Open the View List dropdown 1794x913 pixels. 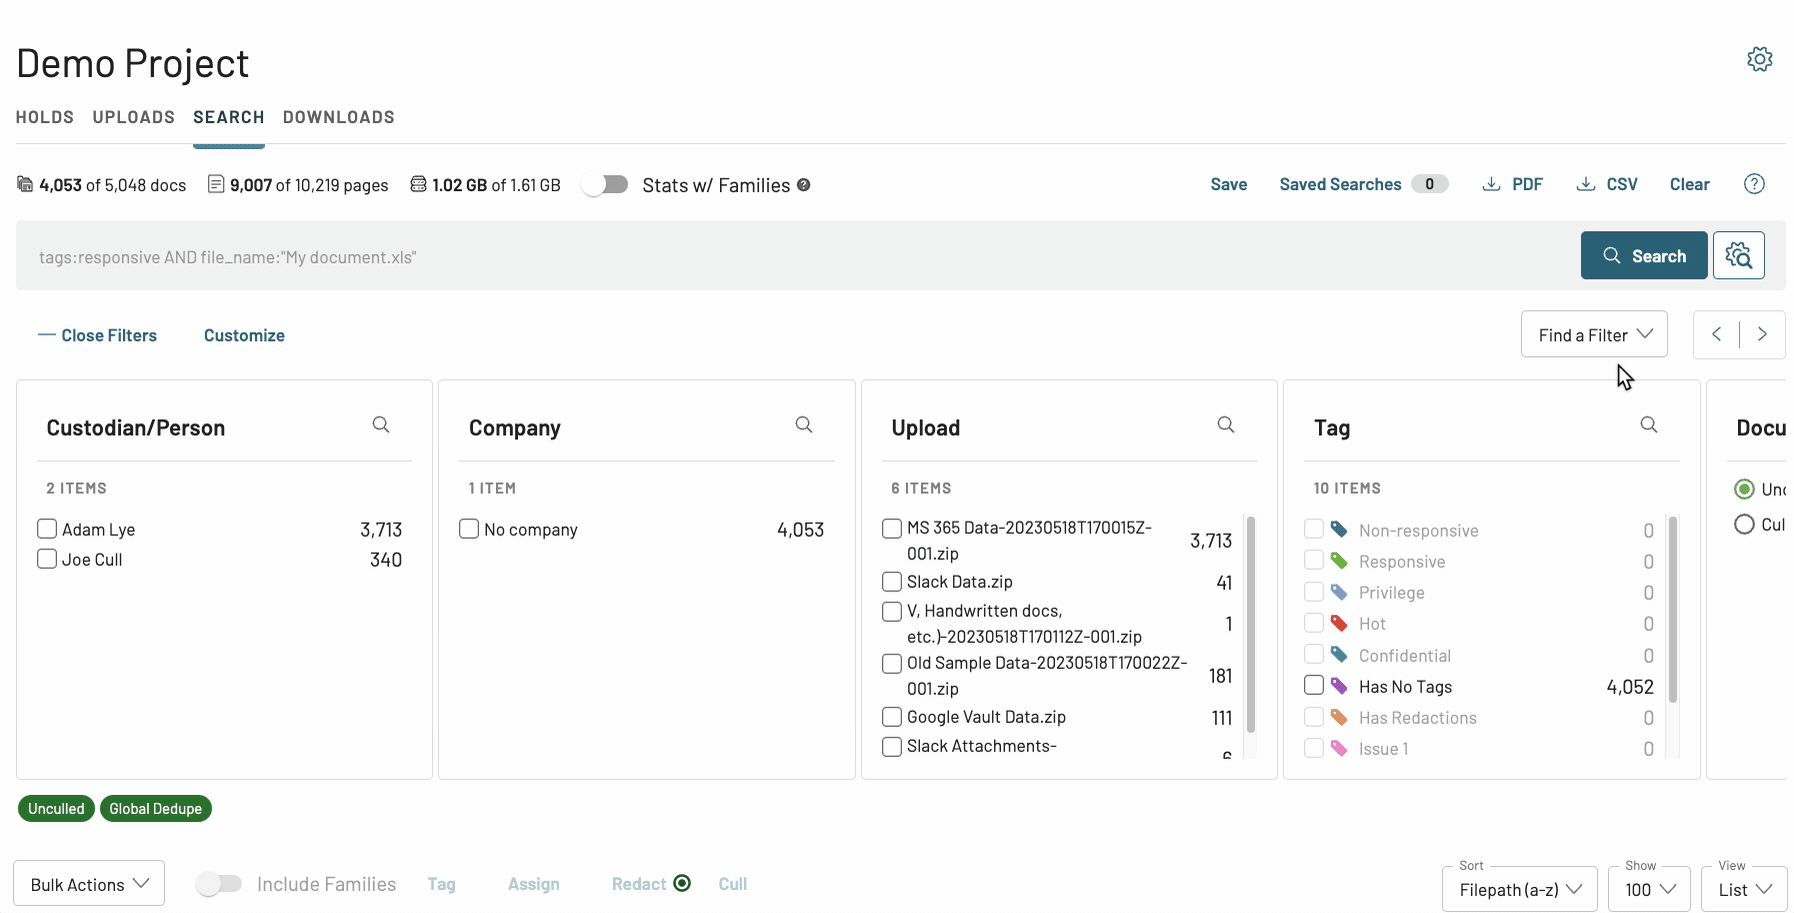tap(1744, 889)
